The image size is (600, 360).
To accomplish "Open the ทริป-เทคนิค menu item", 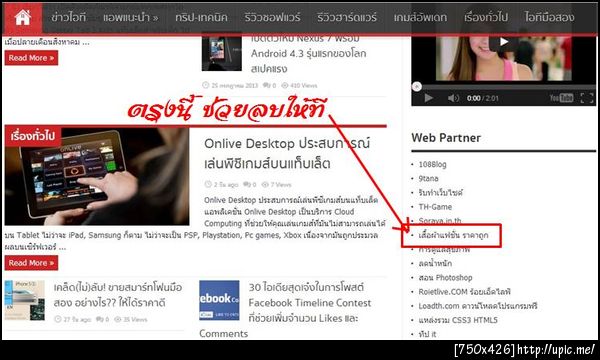I will click(x=201, y=18).
